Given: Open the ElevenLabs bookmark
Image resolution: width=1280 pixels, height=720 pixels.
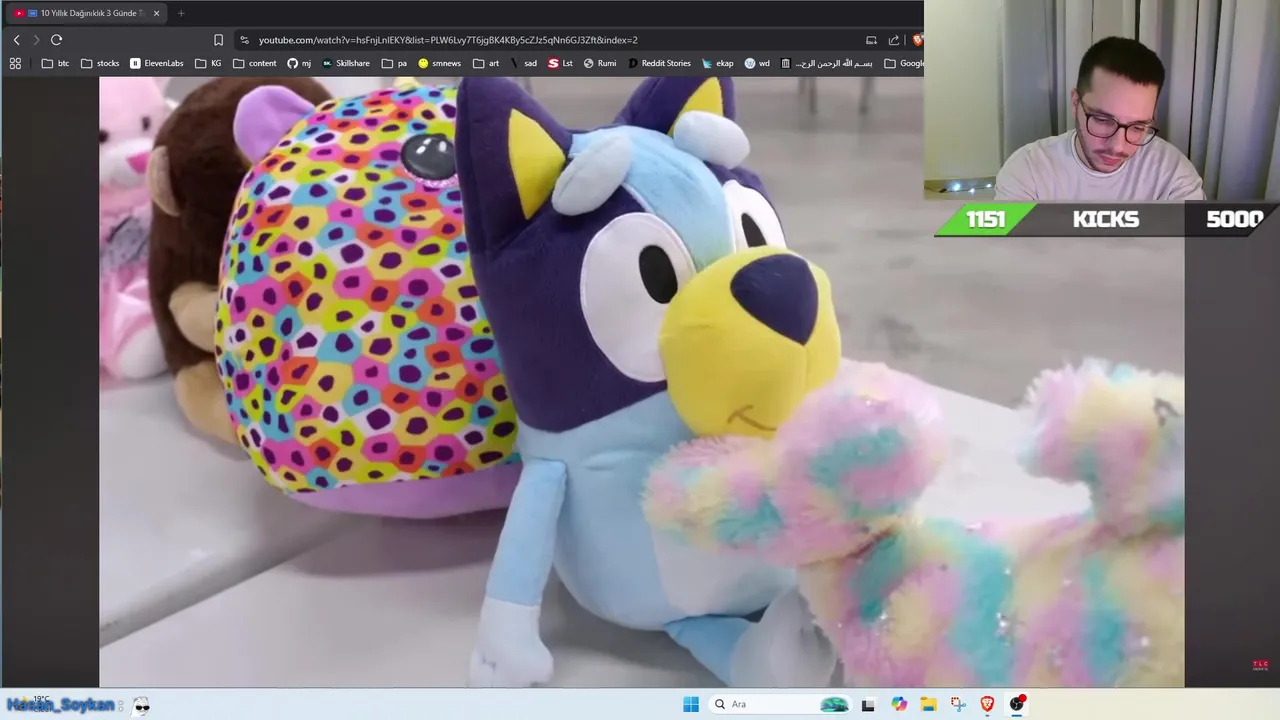Looking at the screenshot, I should (x=157, y=63).
